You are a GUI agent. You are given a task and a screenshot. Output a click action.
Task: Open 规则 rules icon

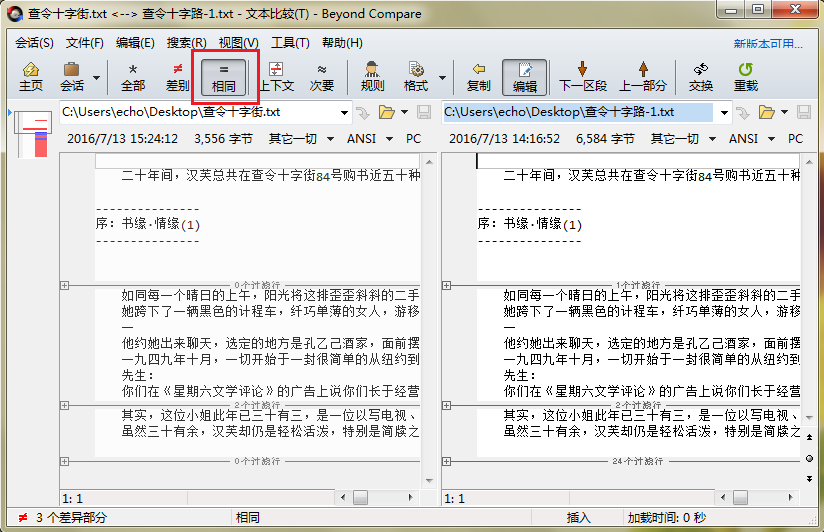tap(372, 77)
